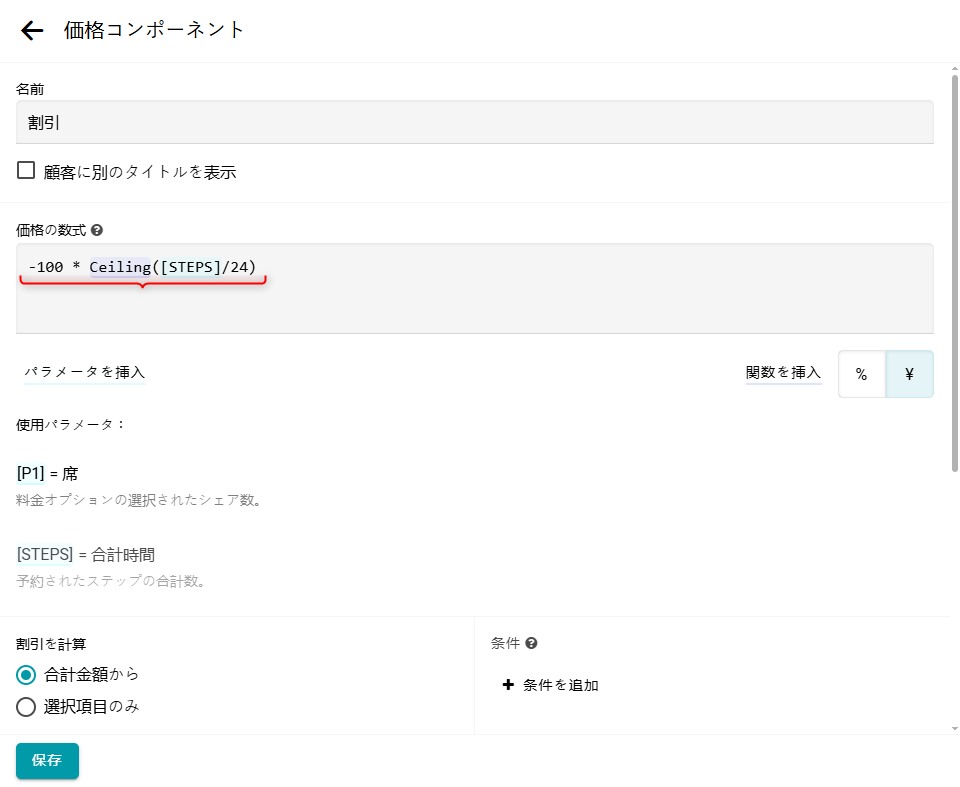Select the 選択項目のみ radio option
Screen dimensions: 960x787
click(x=26, y=707)
